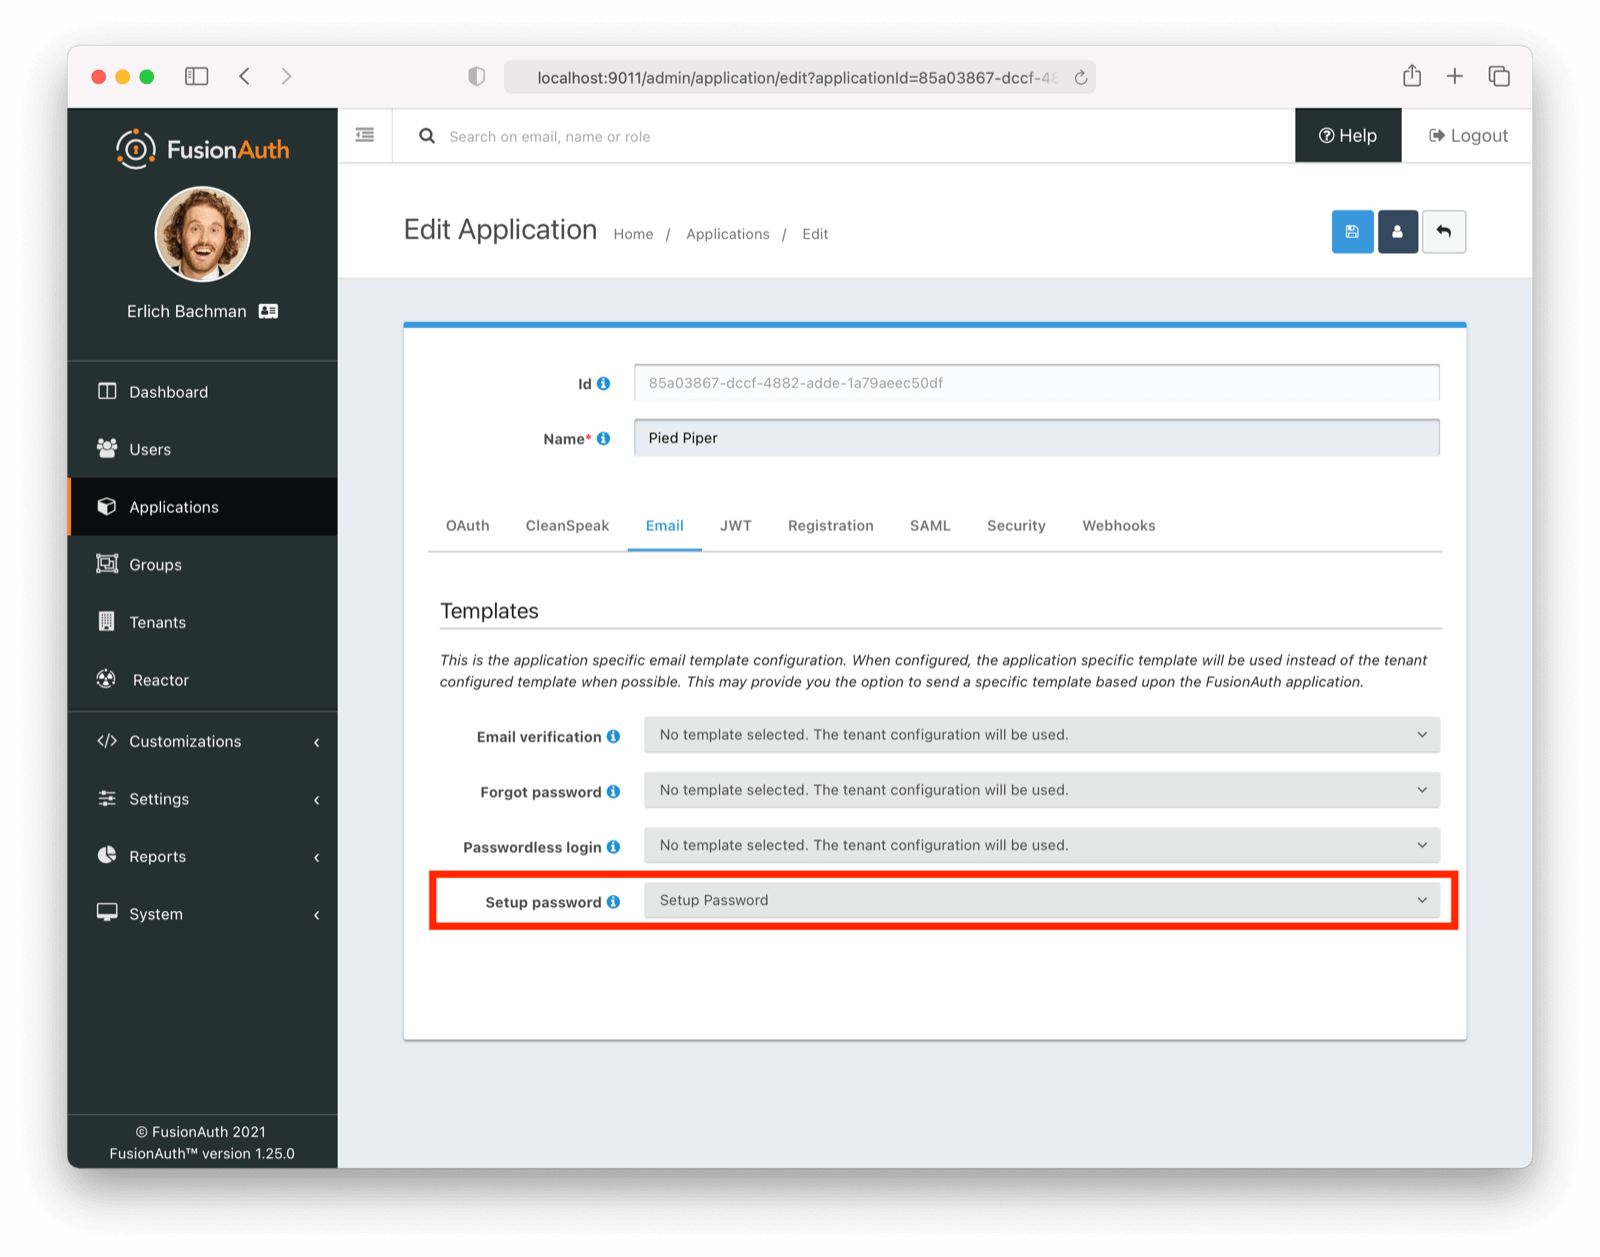Open Reactor in the sidebar

point(203,680)
